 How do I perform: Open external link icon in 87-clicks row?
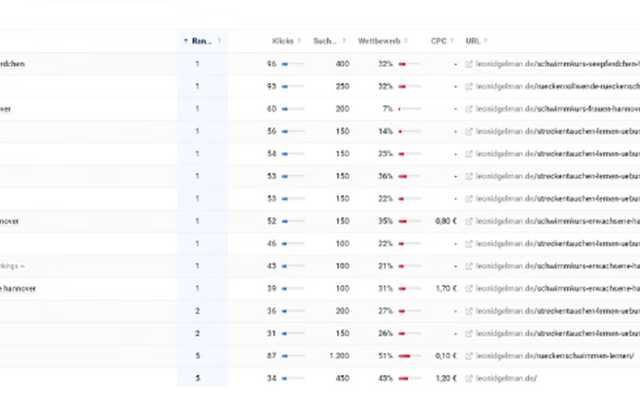[x=469, y=356]
